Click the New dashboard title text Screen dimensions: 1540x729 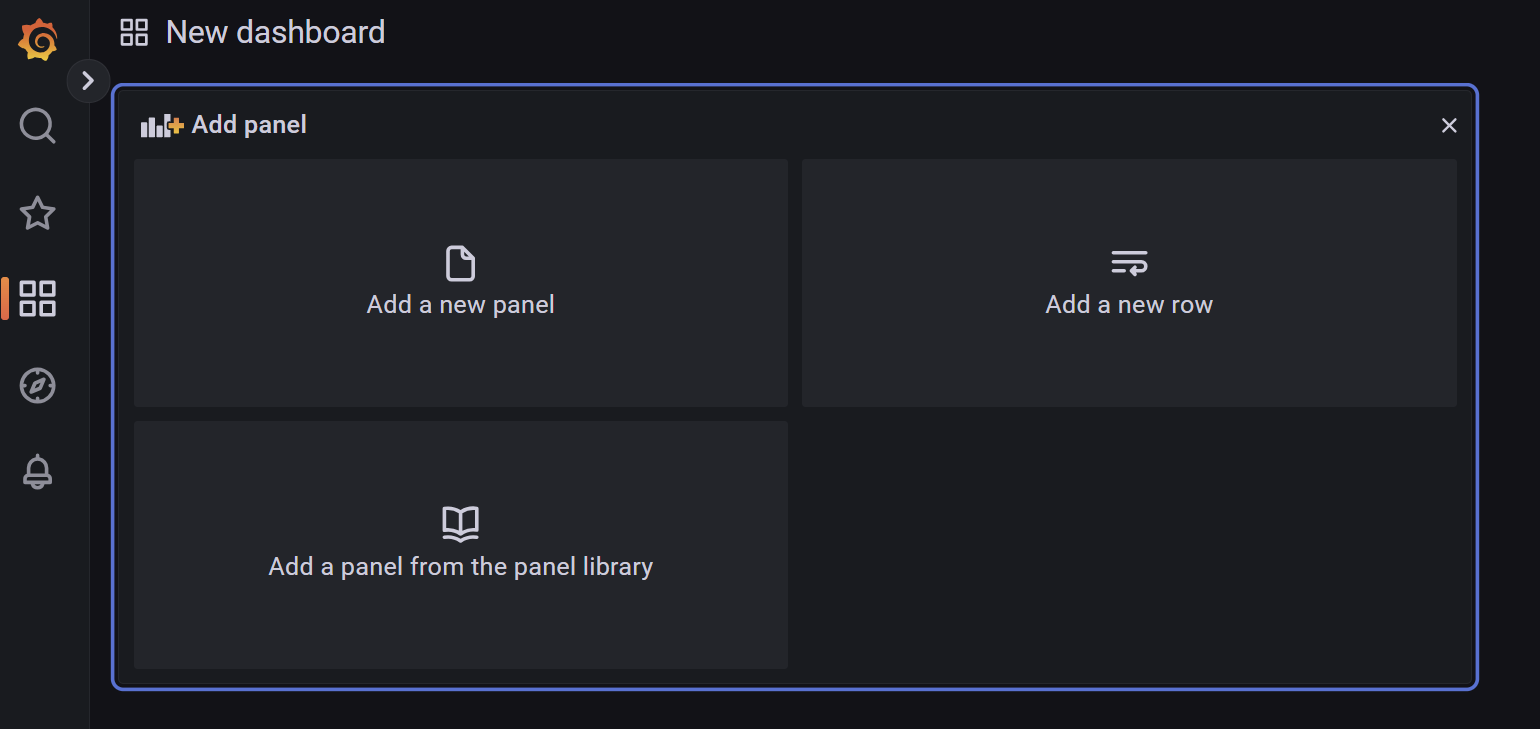[x=275, y=32]
